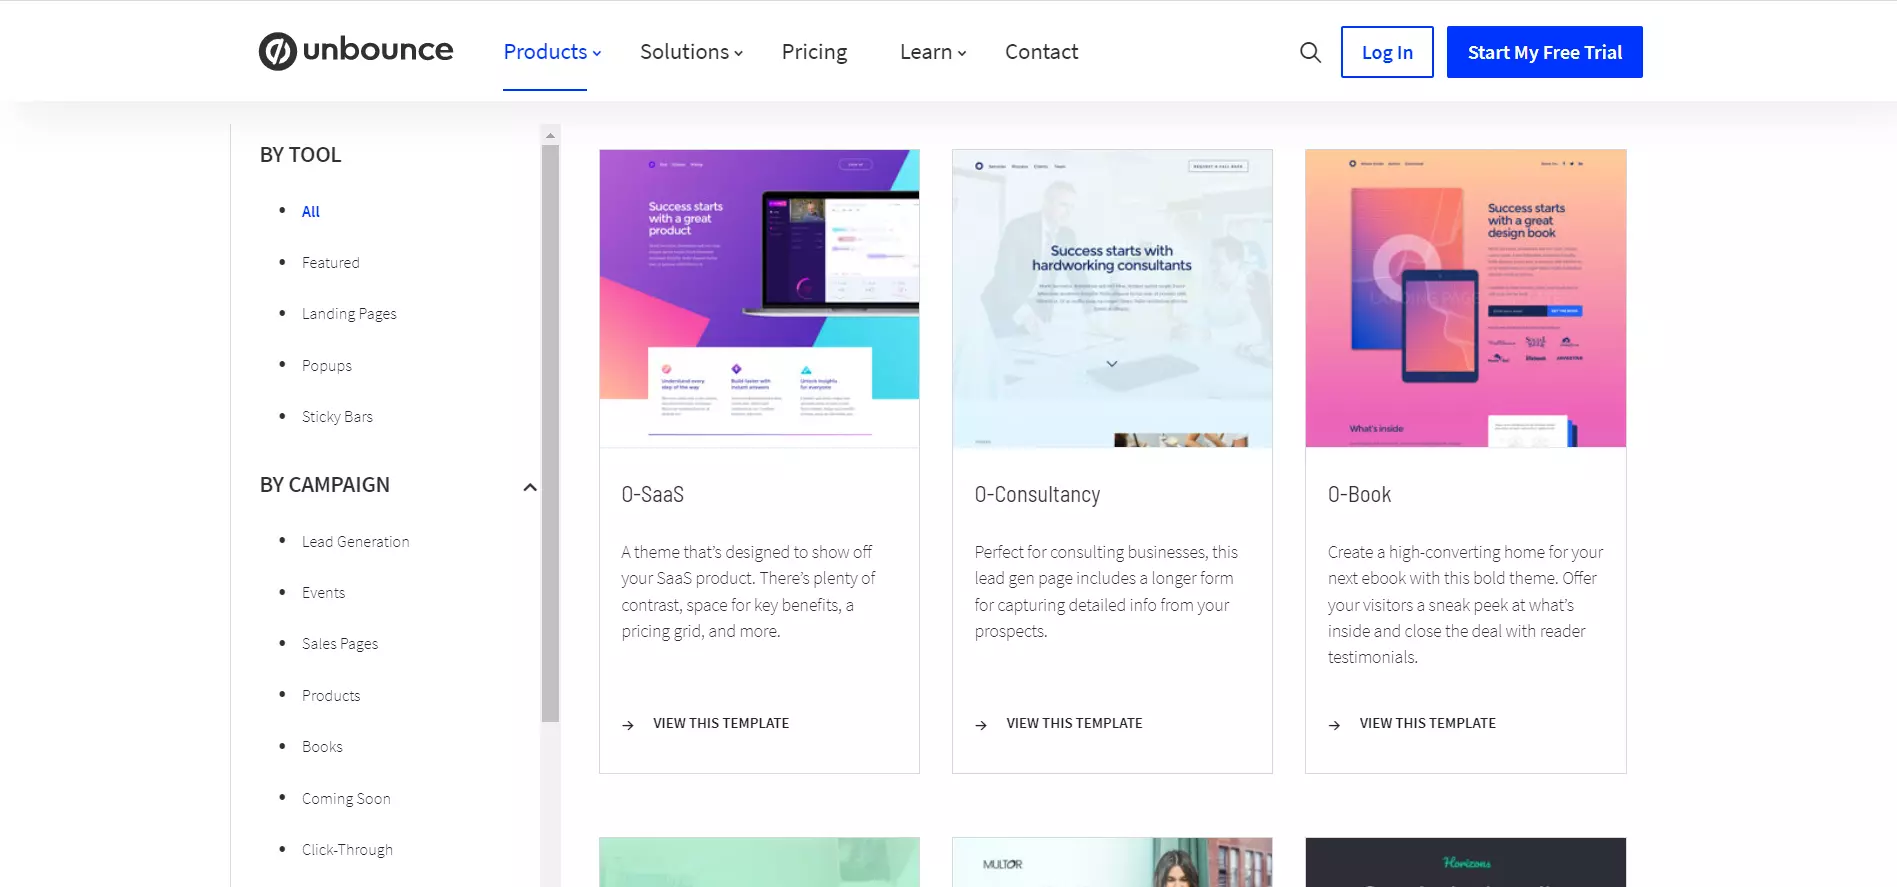Open the Contact page
Screen dimensions: 1897x887
tap(1041, 52)
